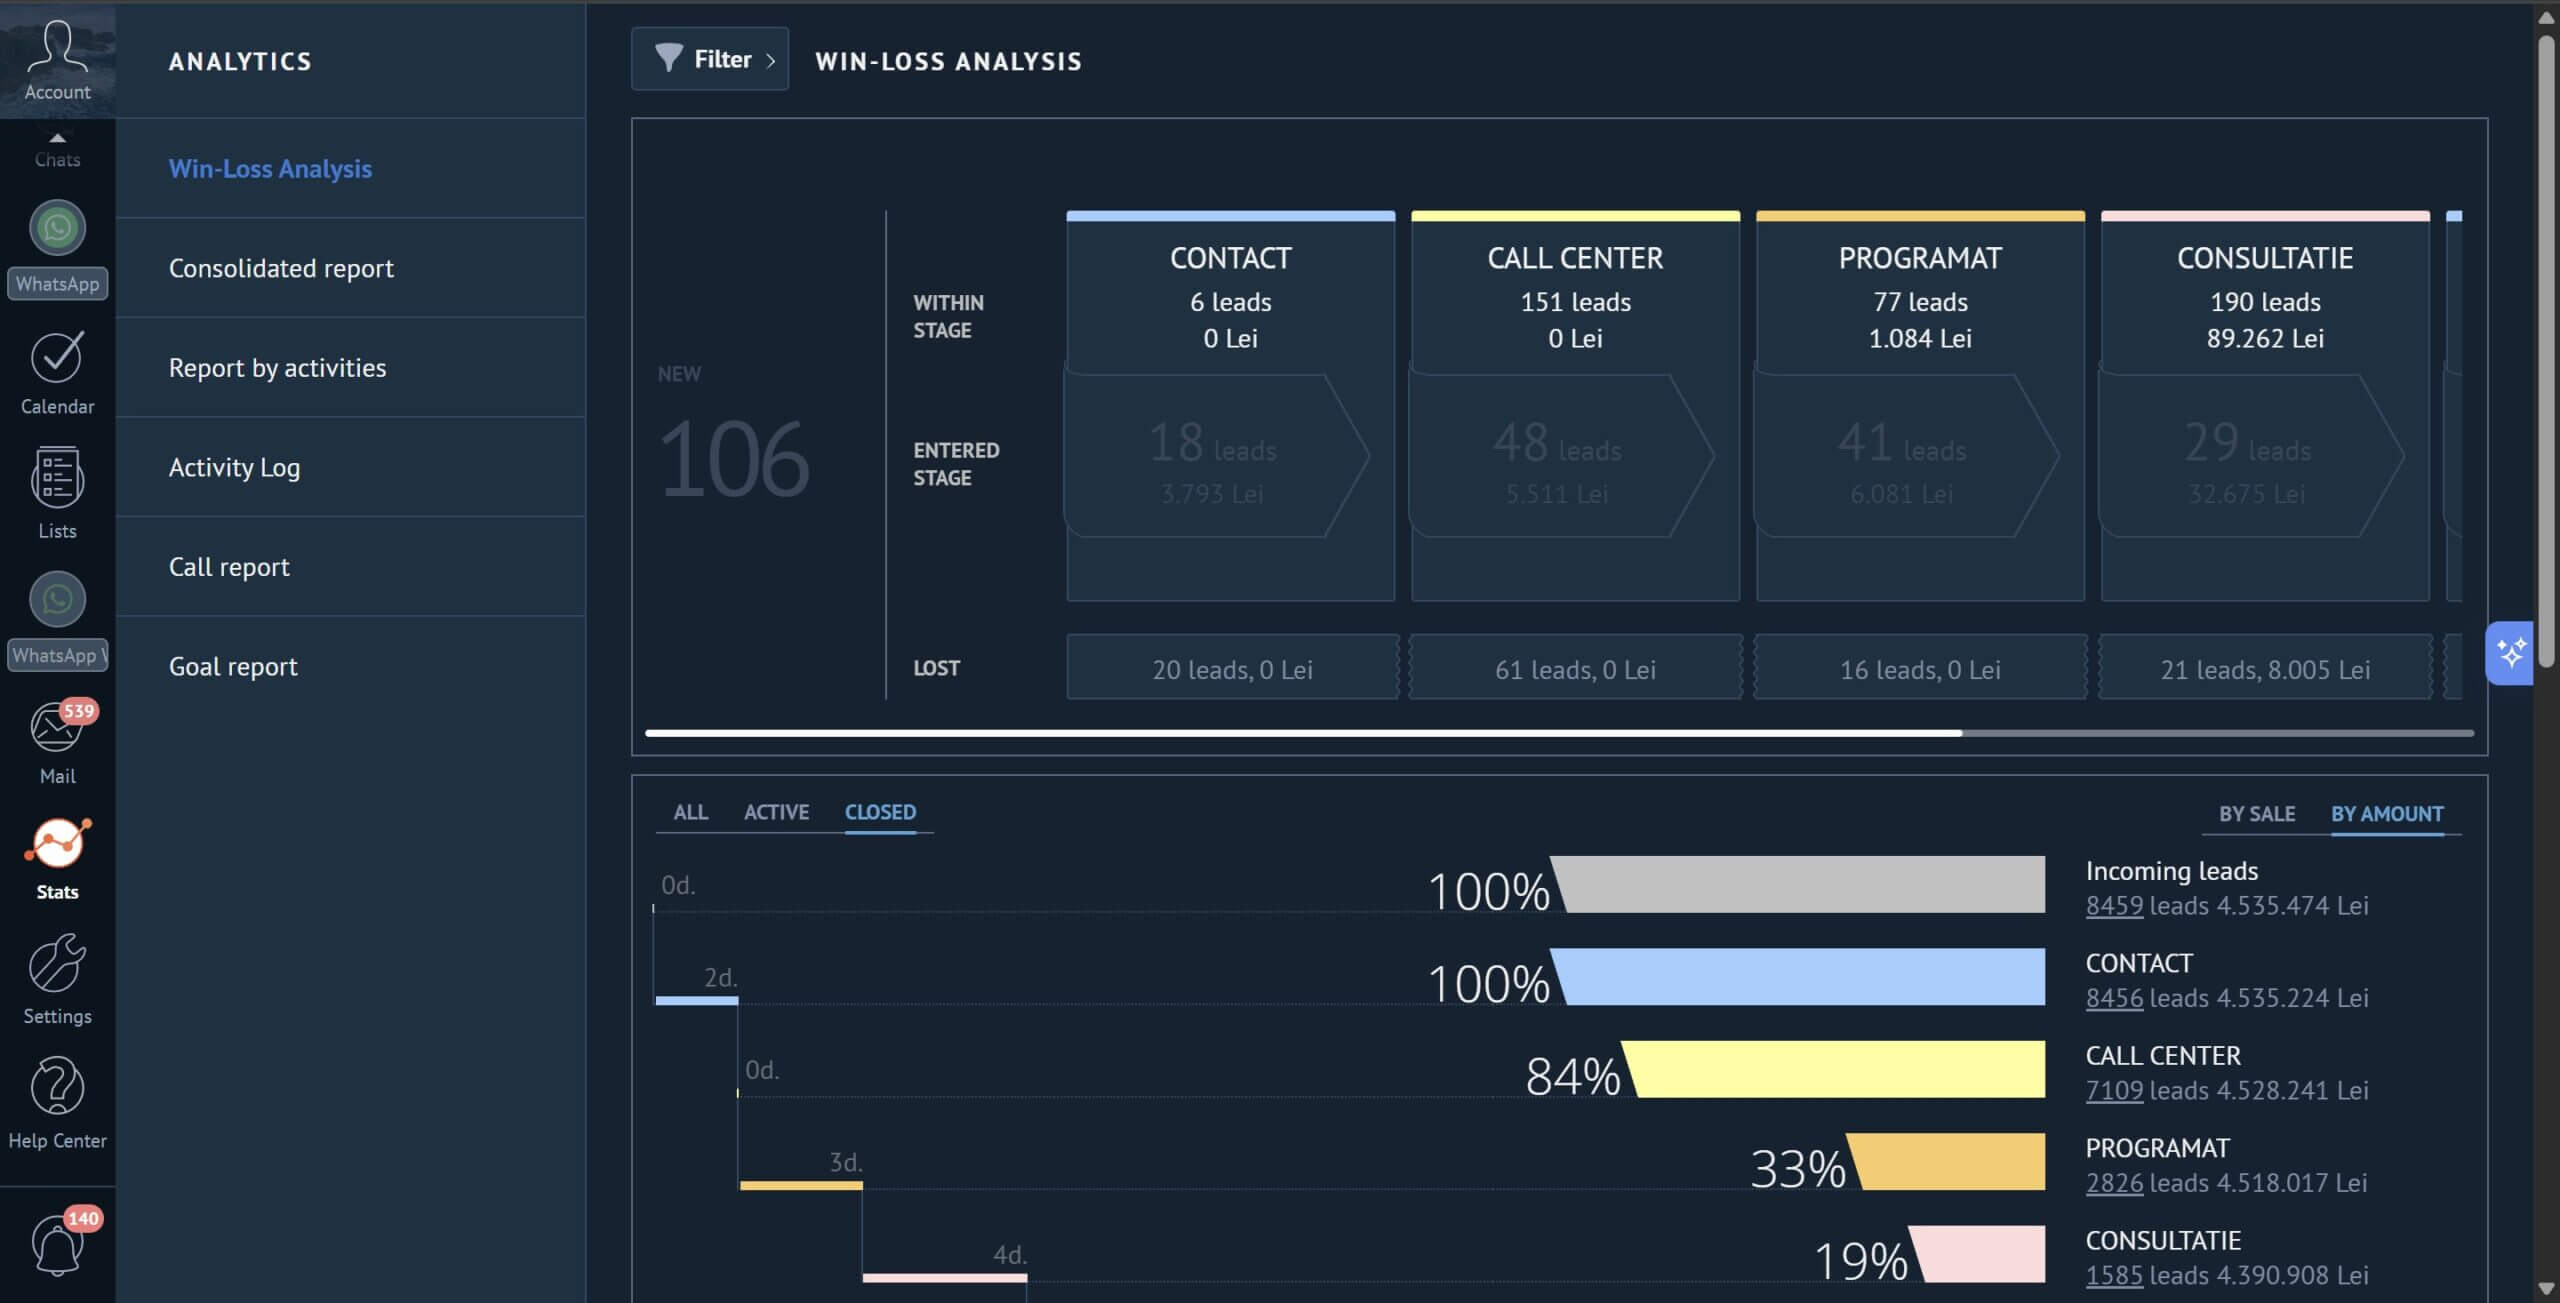Expand the Filter panel
Viewport: 2560px width, 1303px height.
coord(710,60)
